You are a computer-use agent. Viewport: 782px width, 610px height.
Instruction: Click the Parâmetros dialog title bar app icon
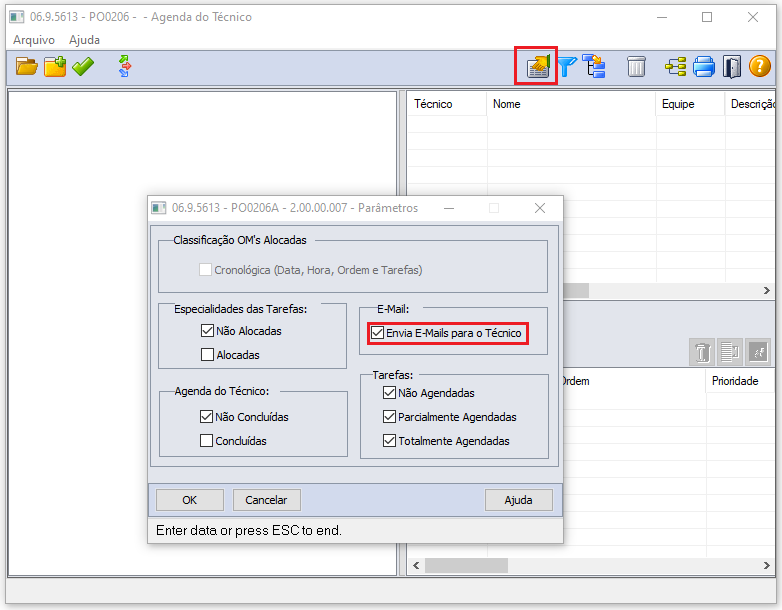159,208
